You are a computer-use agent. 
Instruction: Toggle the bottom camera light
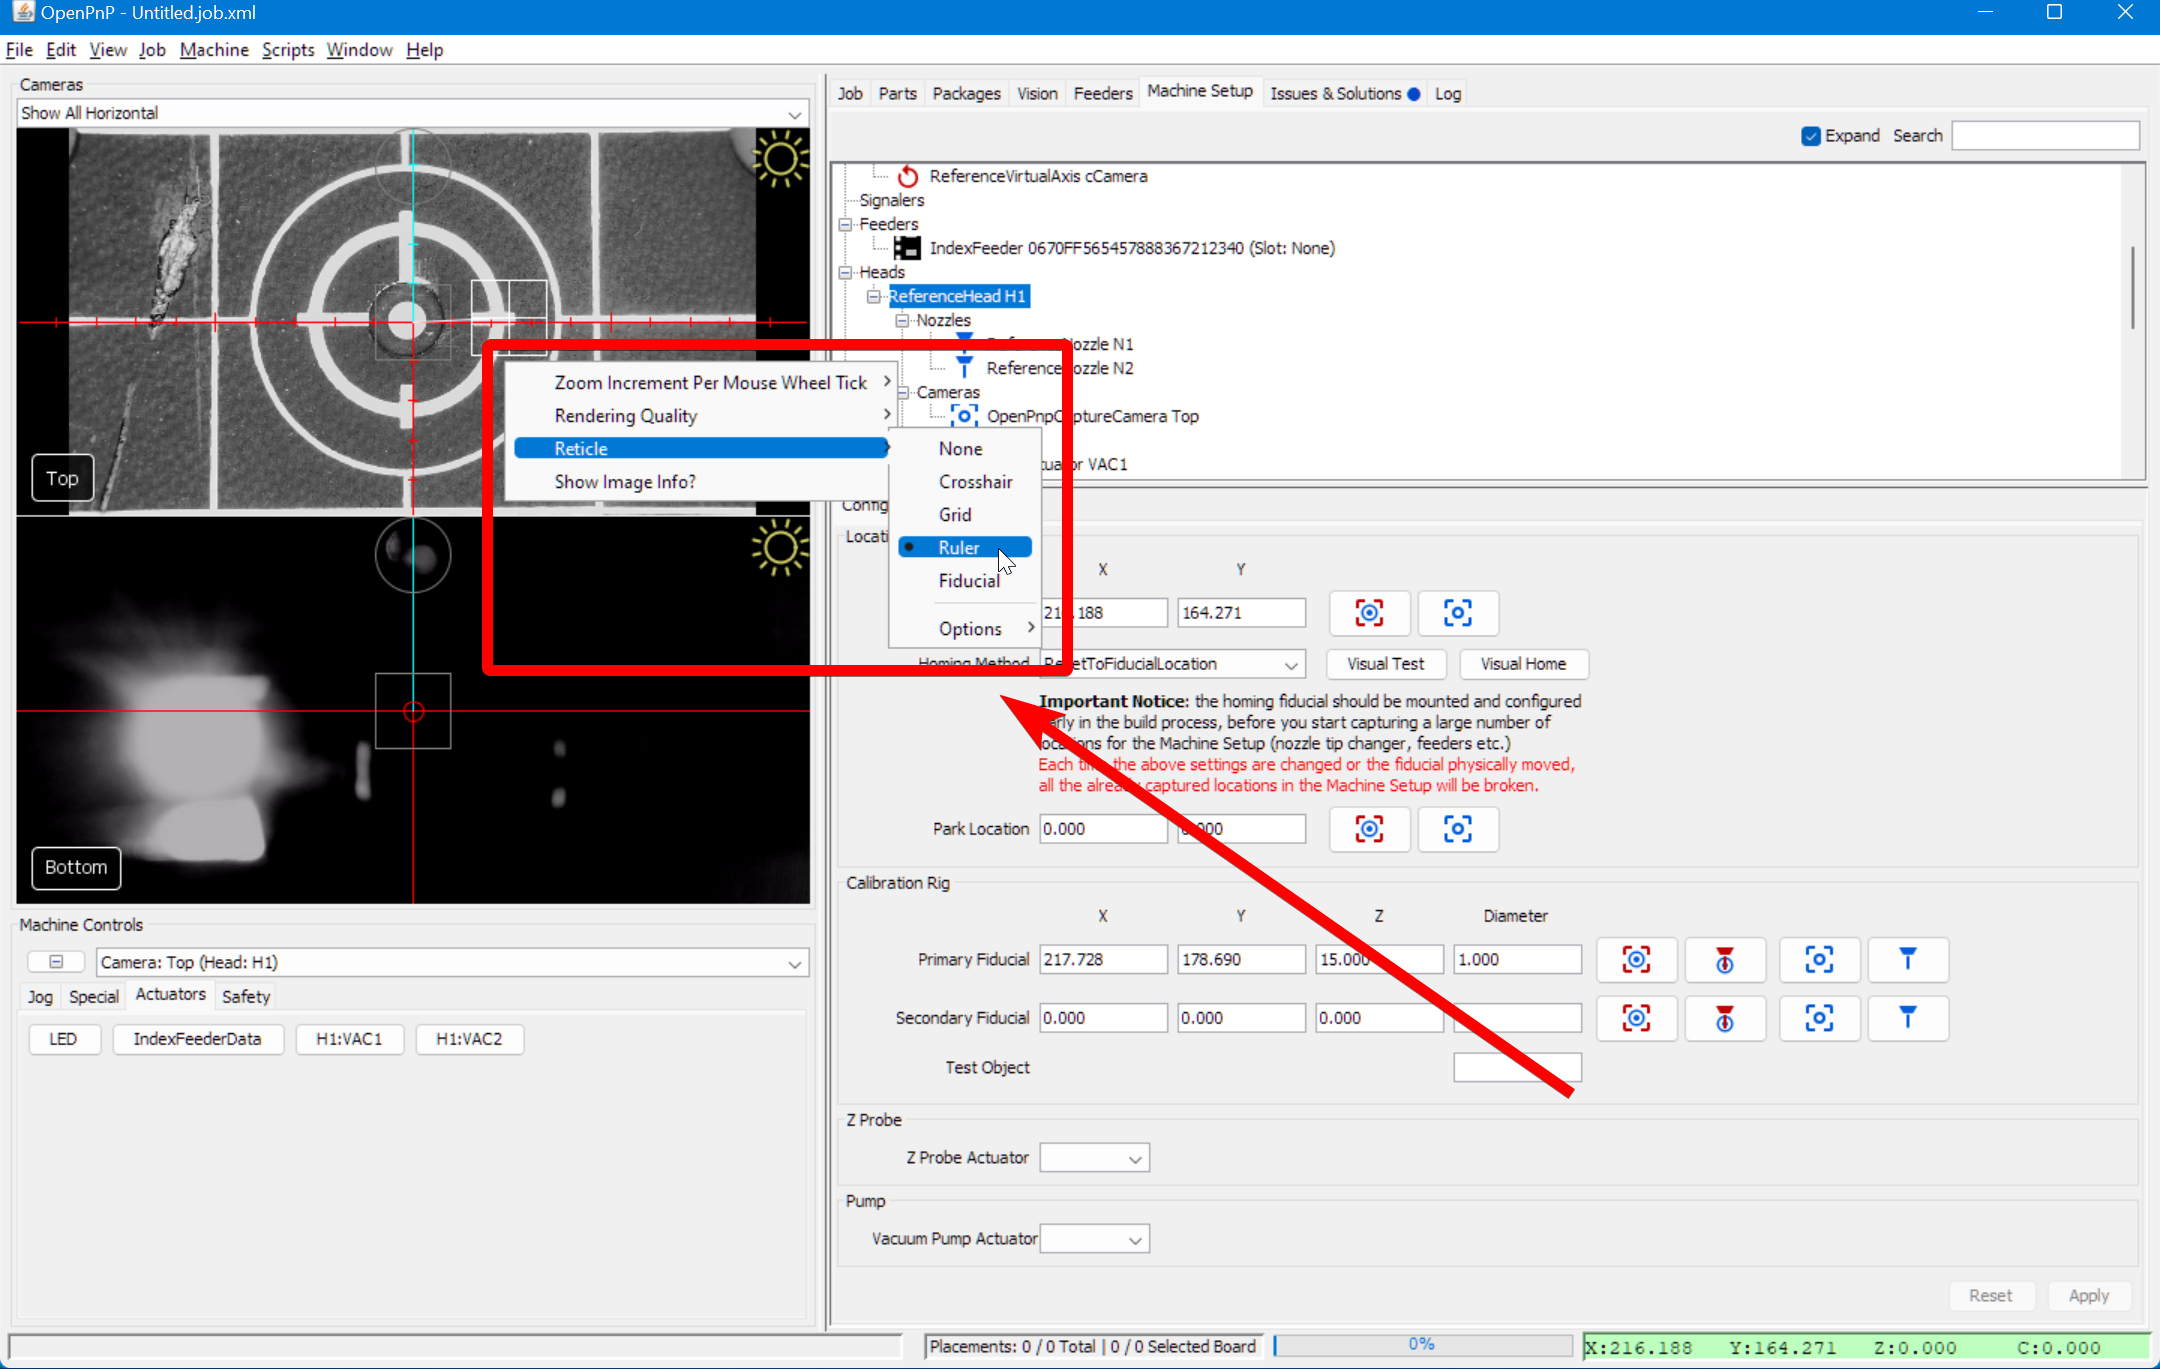781,547
